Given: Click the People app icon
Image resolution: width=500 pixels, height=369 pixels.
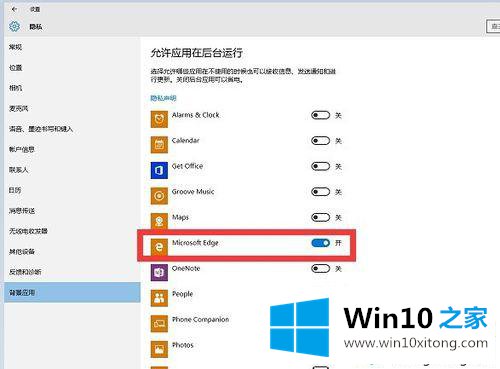Looking at the screenshot, I should point(159,298).
